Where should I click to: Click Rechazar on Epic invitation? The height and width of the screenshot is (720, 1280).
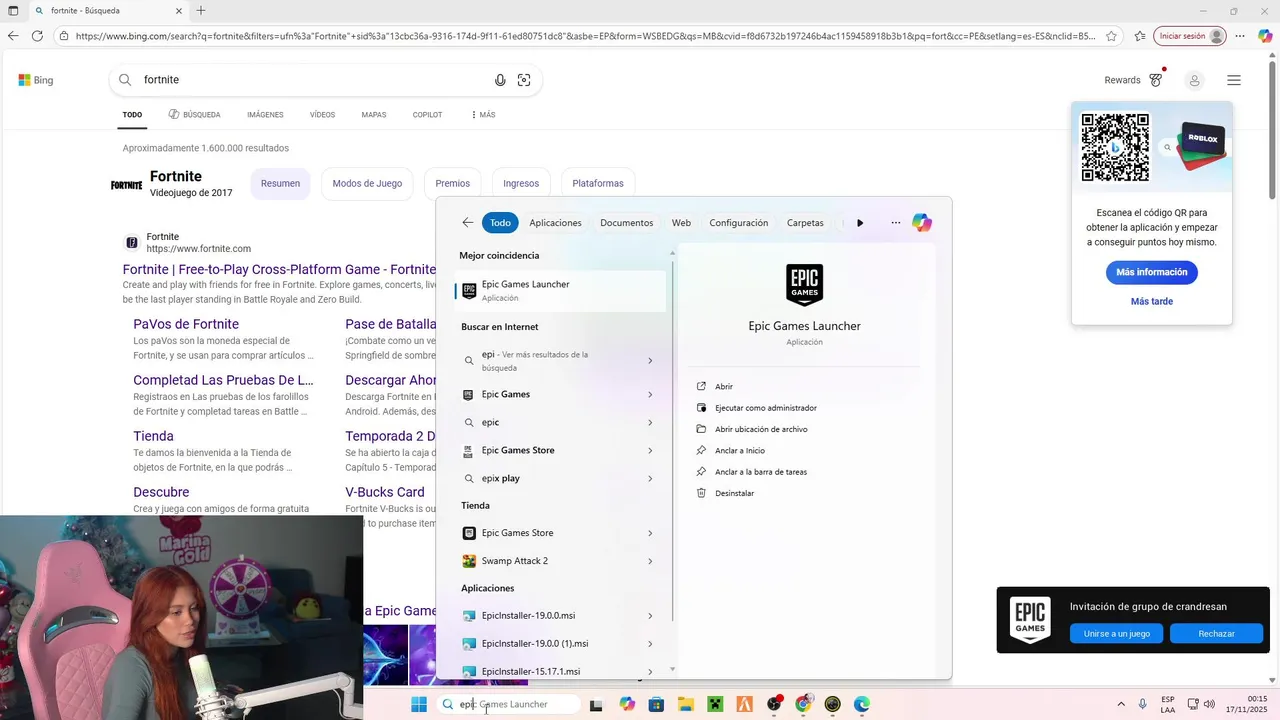[1216, 634]
